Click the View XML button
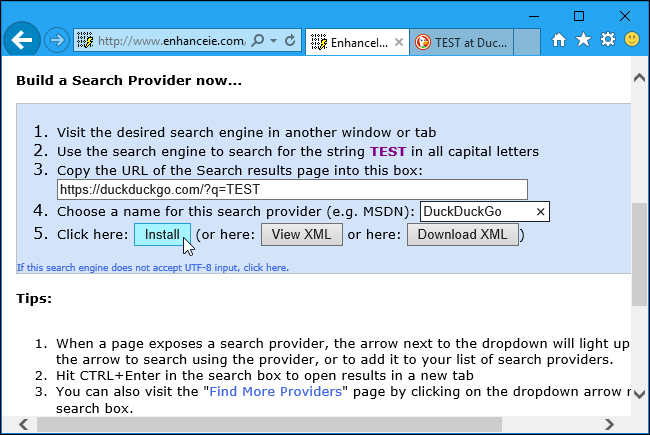This screenshot has height=435, width=650. click(x=301, y=235)
